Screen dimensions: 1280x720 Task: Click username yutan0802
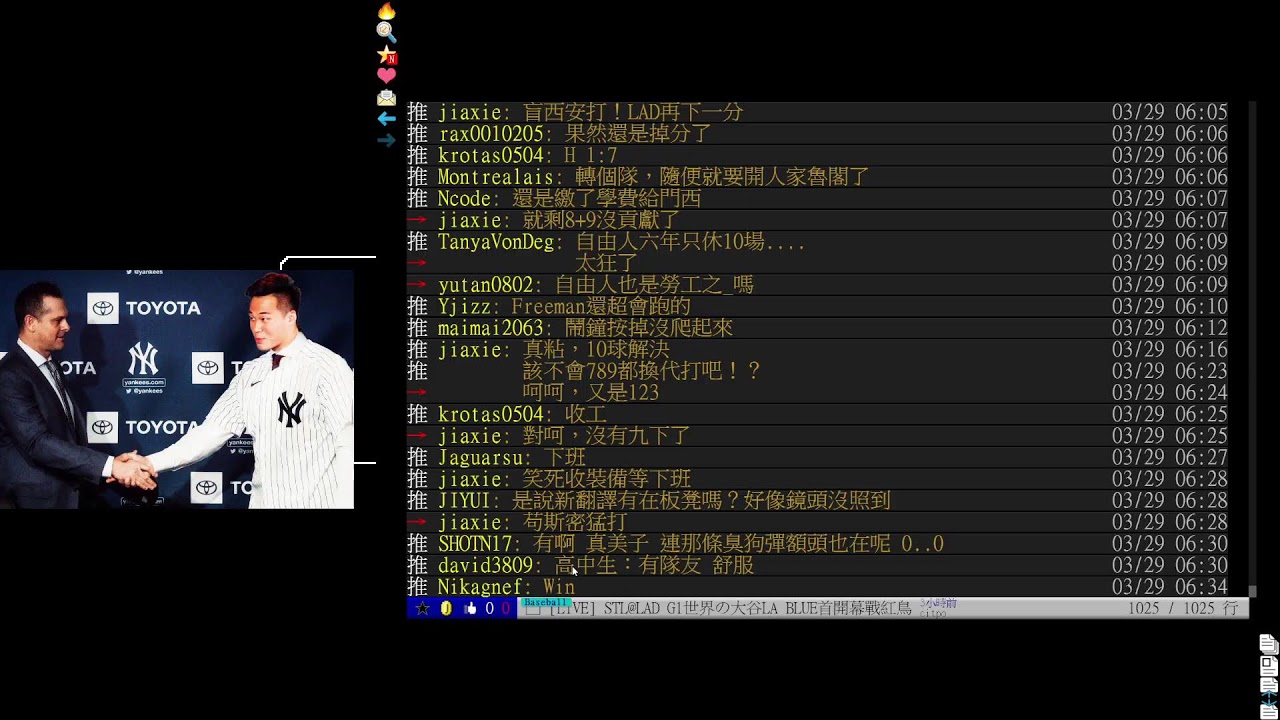tap(485, 285)
